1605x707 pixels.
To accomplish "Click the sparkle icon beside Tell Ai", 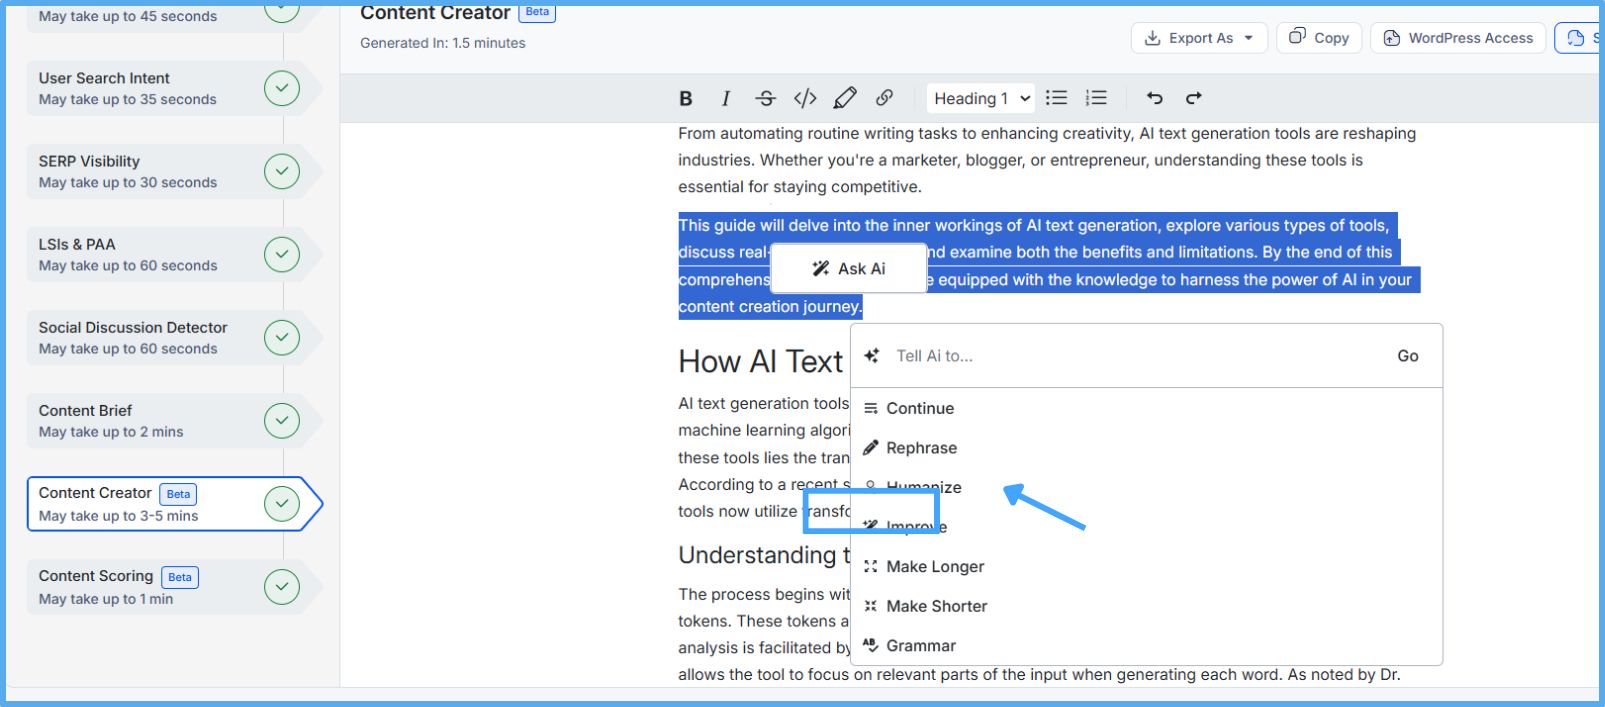I will tap(872, 356).
